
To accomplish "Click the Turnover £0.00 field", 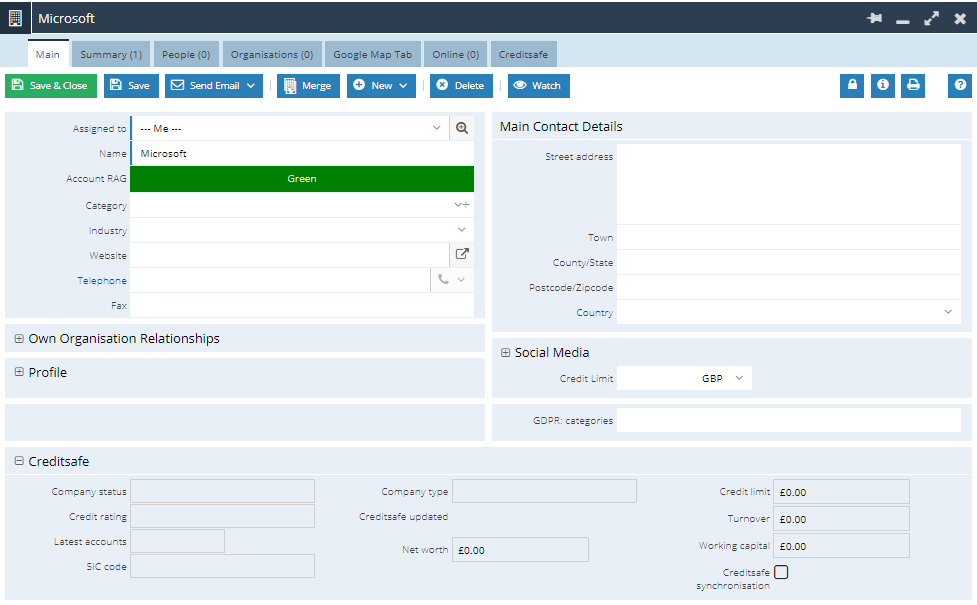I will [841, 518].
